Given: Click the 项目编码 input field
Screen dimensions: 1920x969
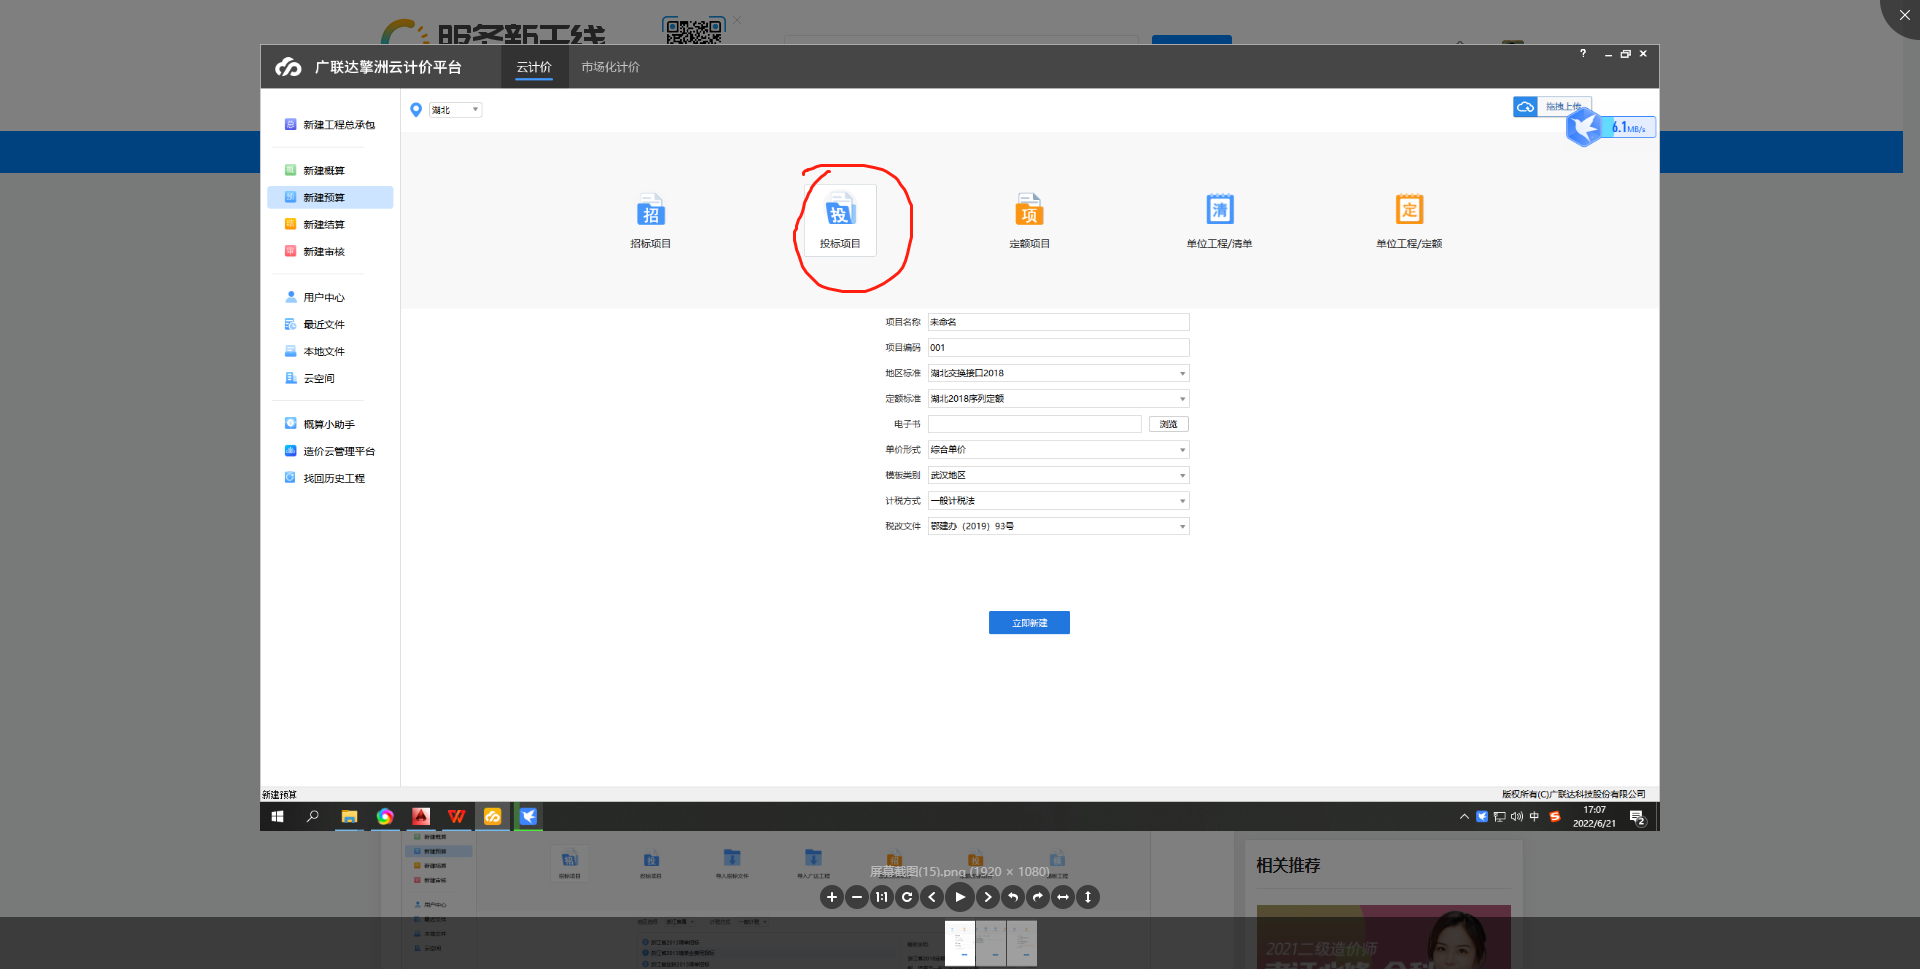Looking at the screenshot, I should coord(1059,348).
